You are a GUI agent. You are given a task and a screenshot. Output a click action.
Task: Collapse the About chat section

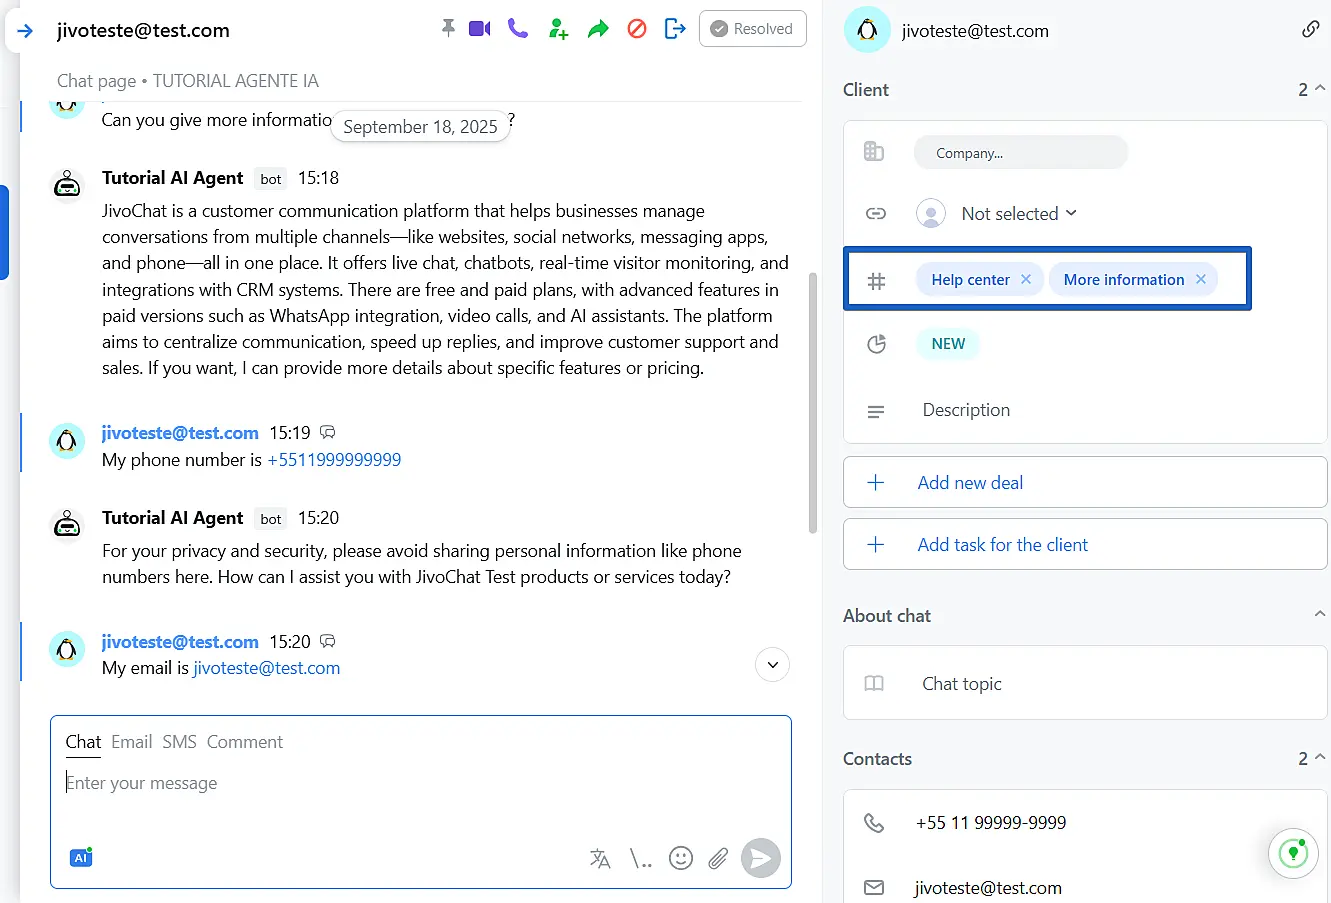coord(1320,615)
